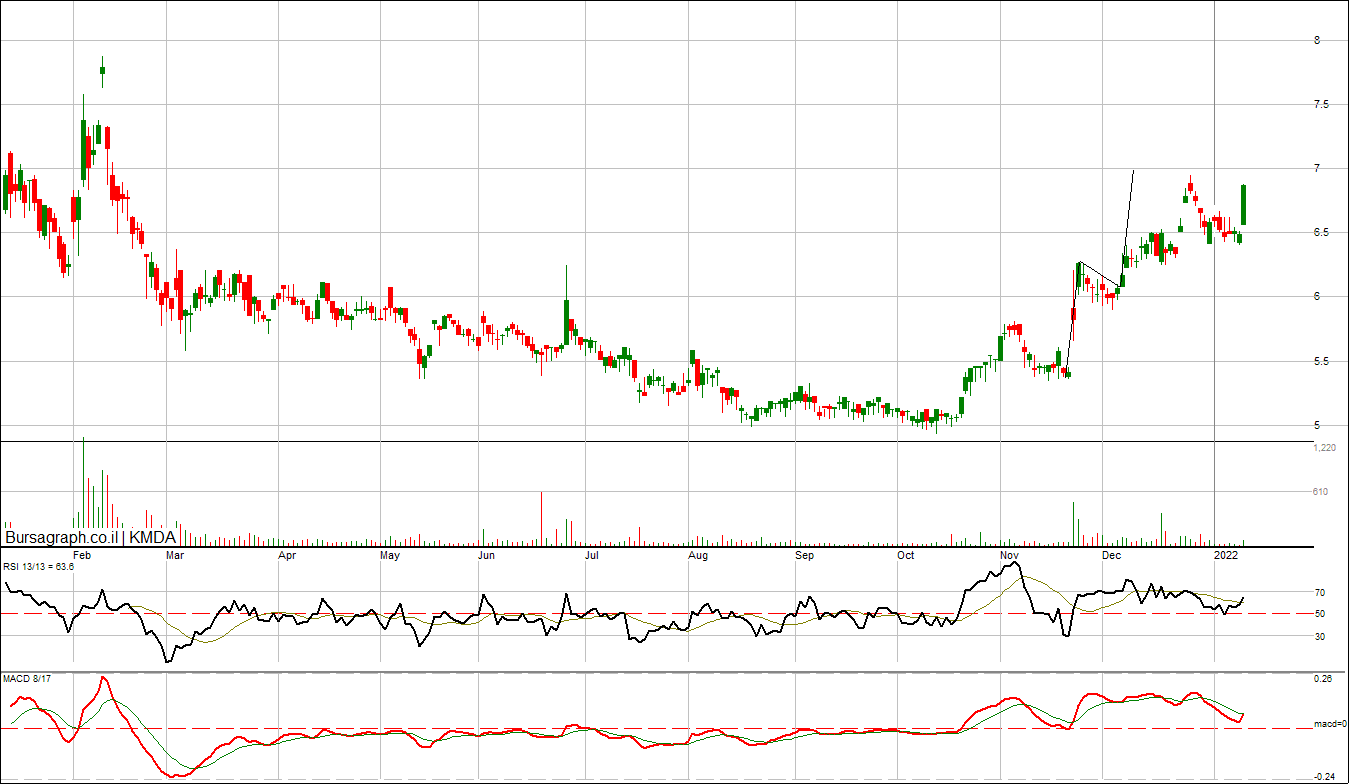The width and height of the screenshot is (1349, 784).
Task: Select the "Jun" month label
Action: (x=487, y=554)
